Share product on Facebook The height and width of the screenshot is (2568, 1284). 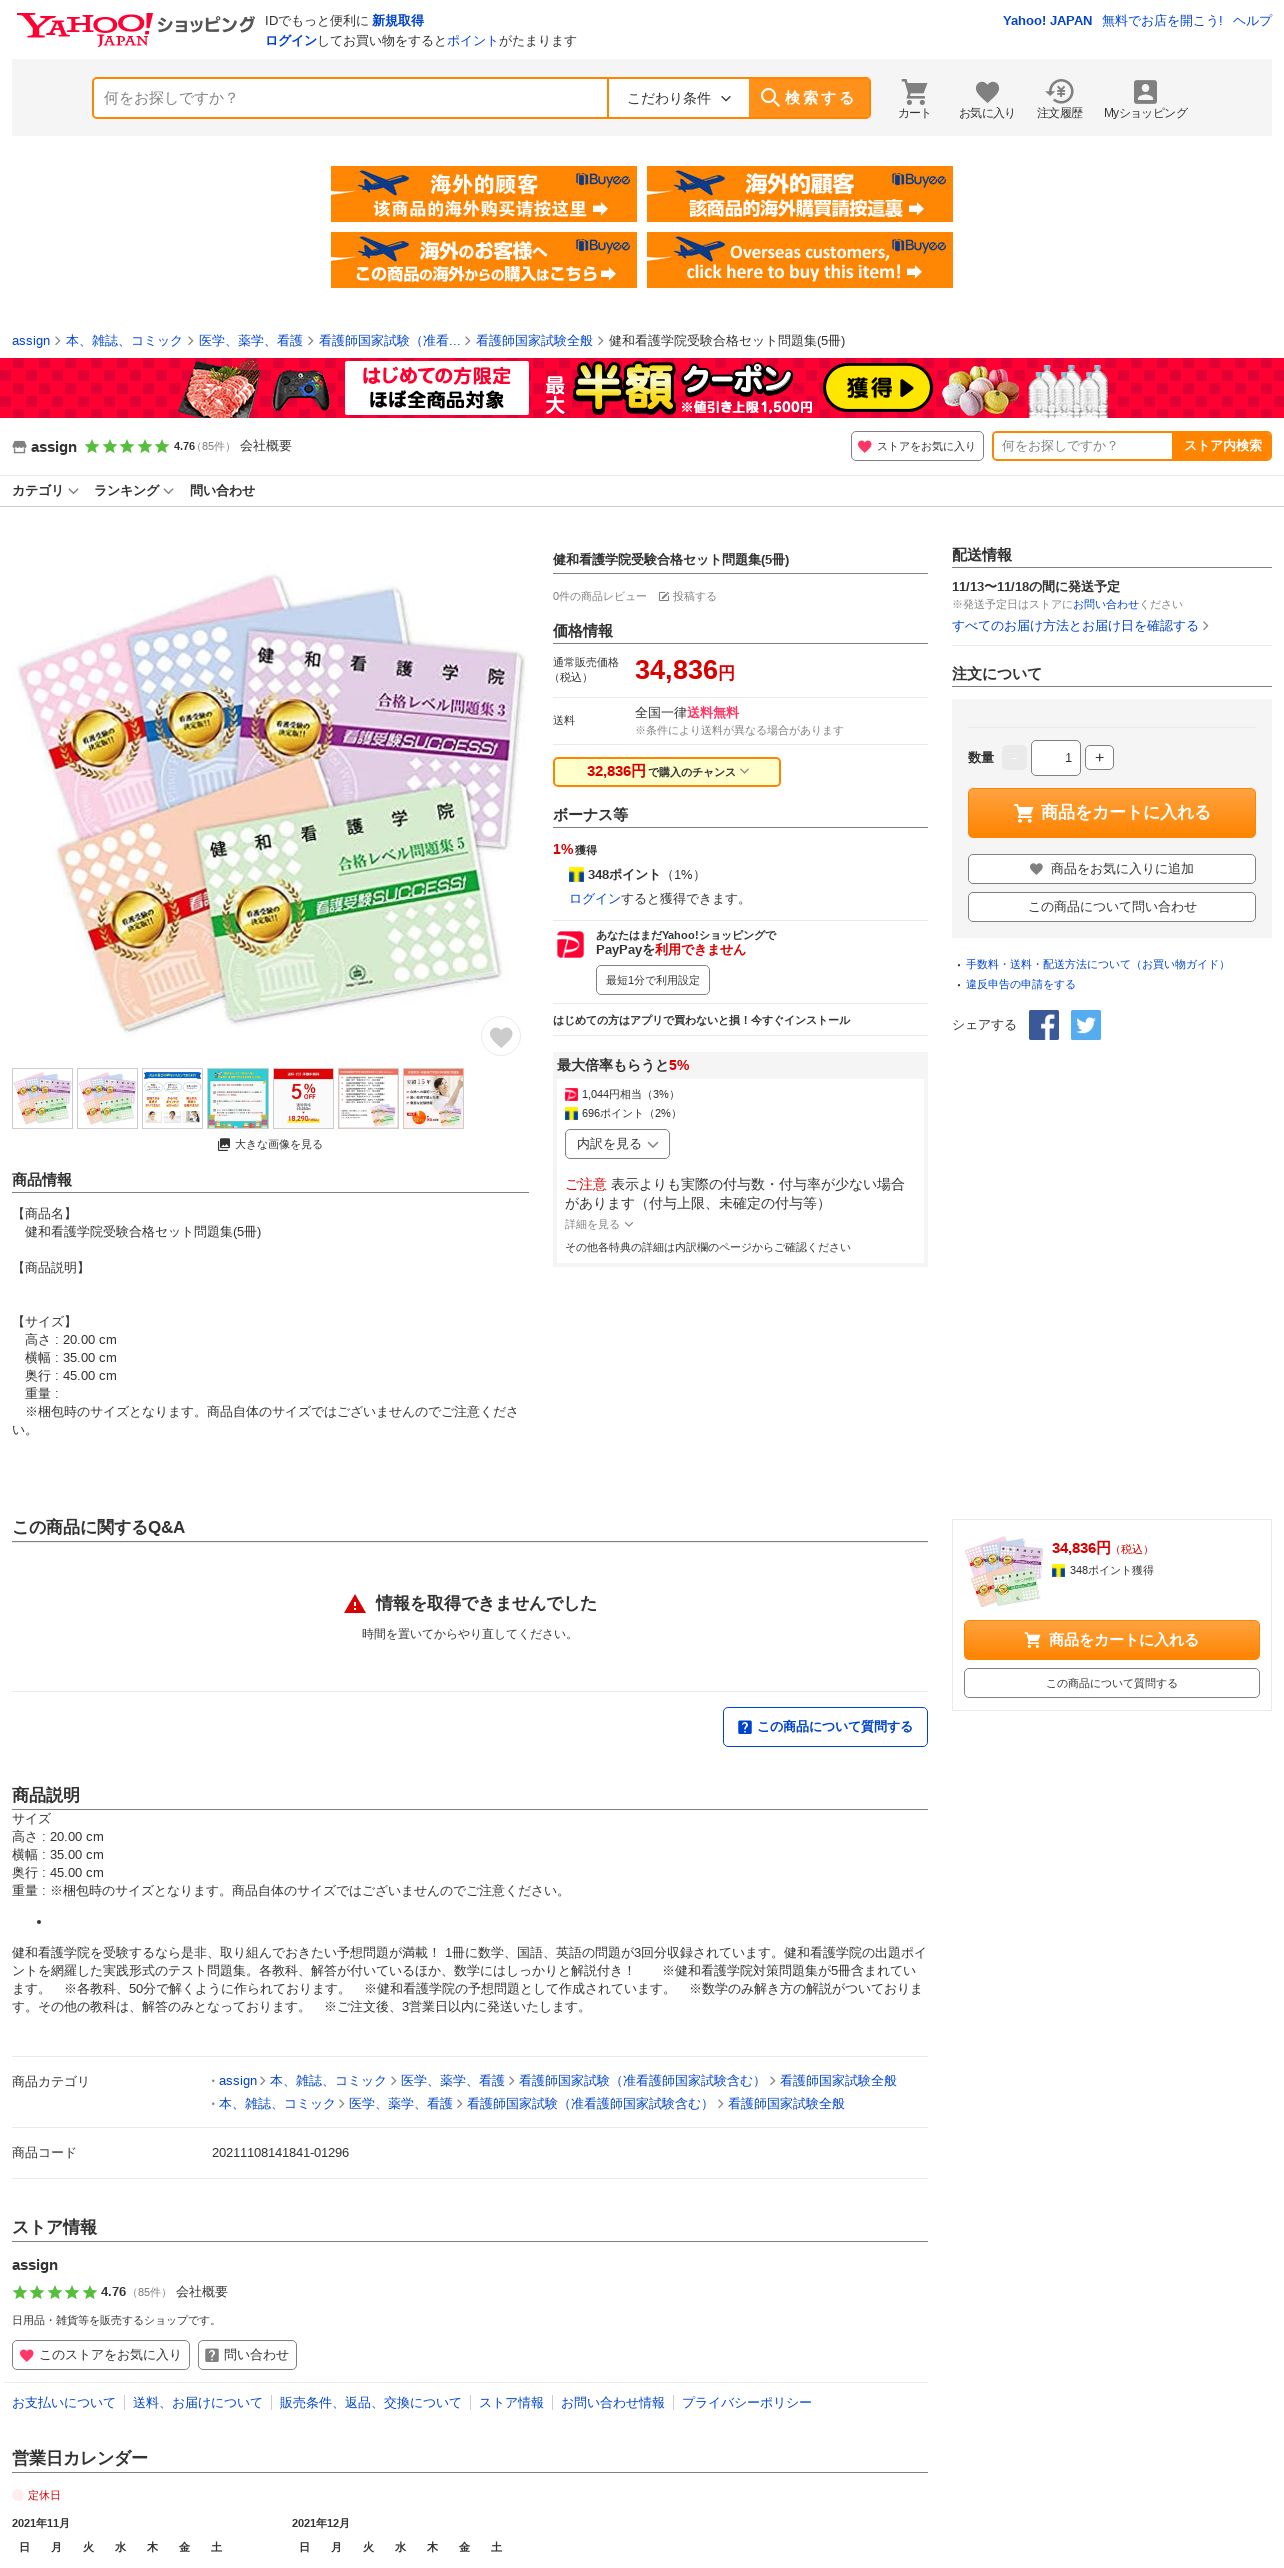pos(1044,1025)
